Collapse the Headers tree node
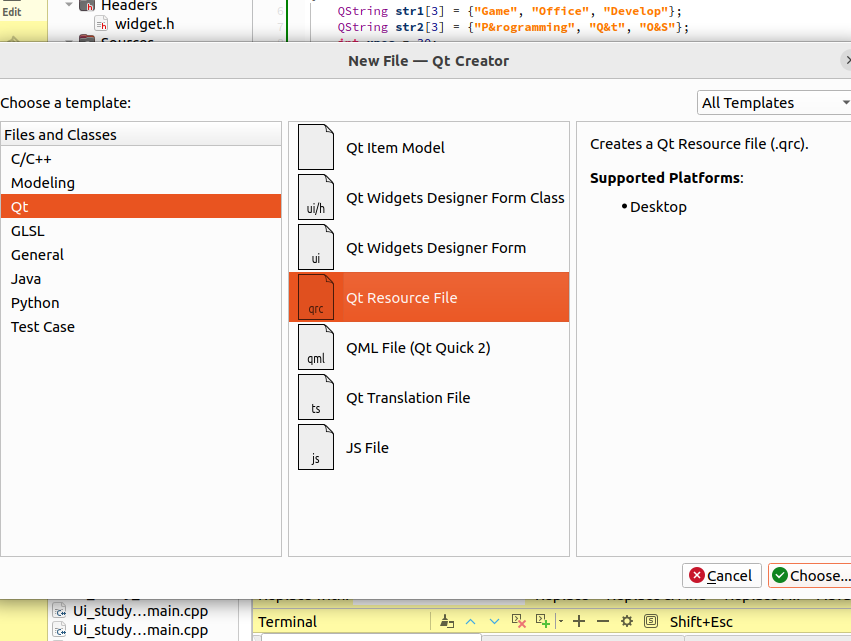The image size is (851, 641). point(68,4)
